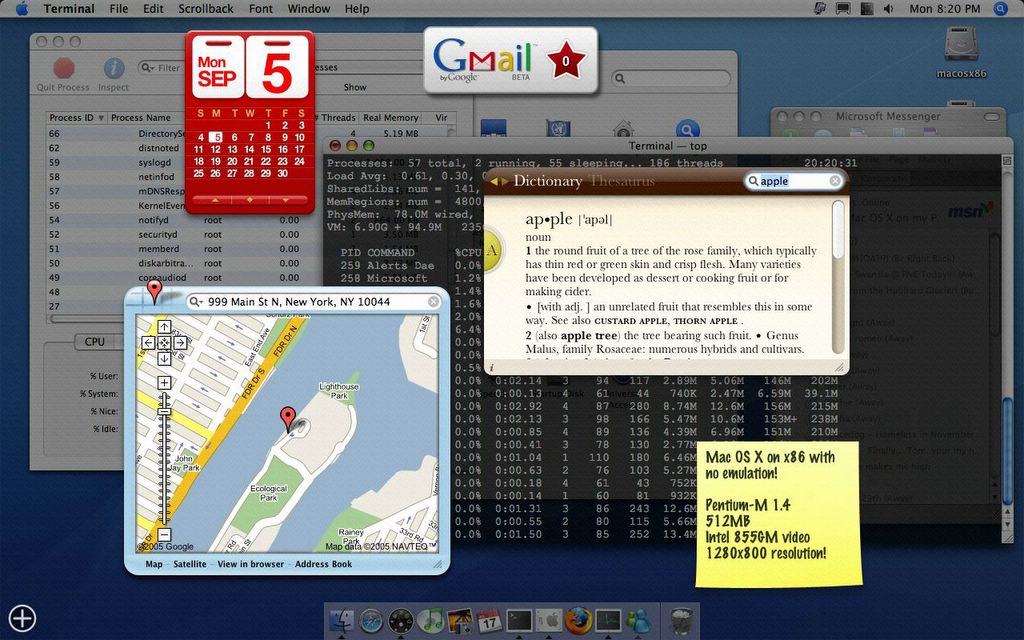Switch to Terminal via Dock icon
The width and height of the screenshot is (1024, 640).
pos(519,620)
